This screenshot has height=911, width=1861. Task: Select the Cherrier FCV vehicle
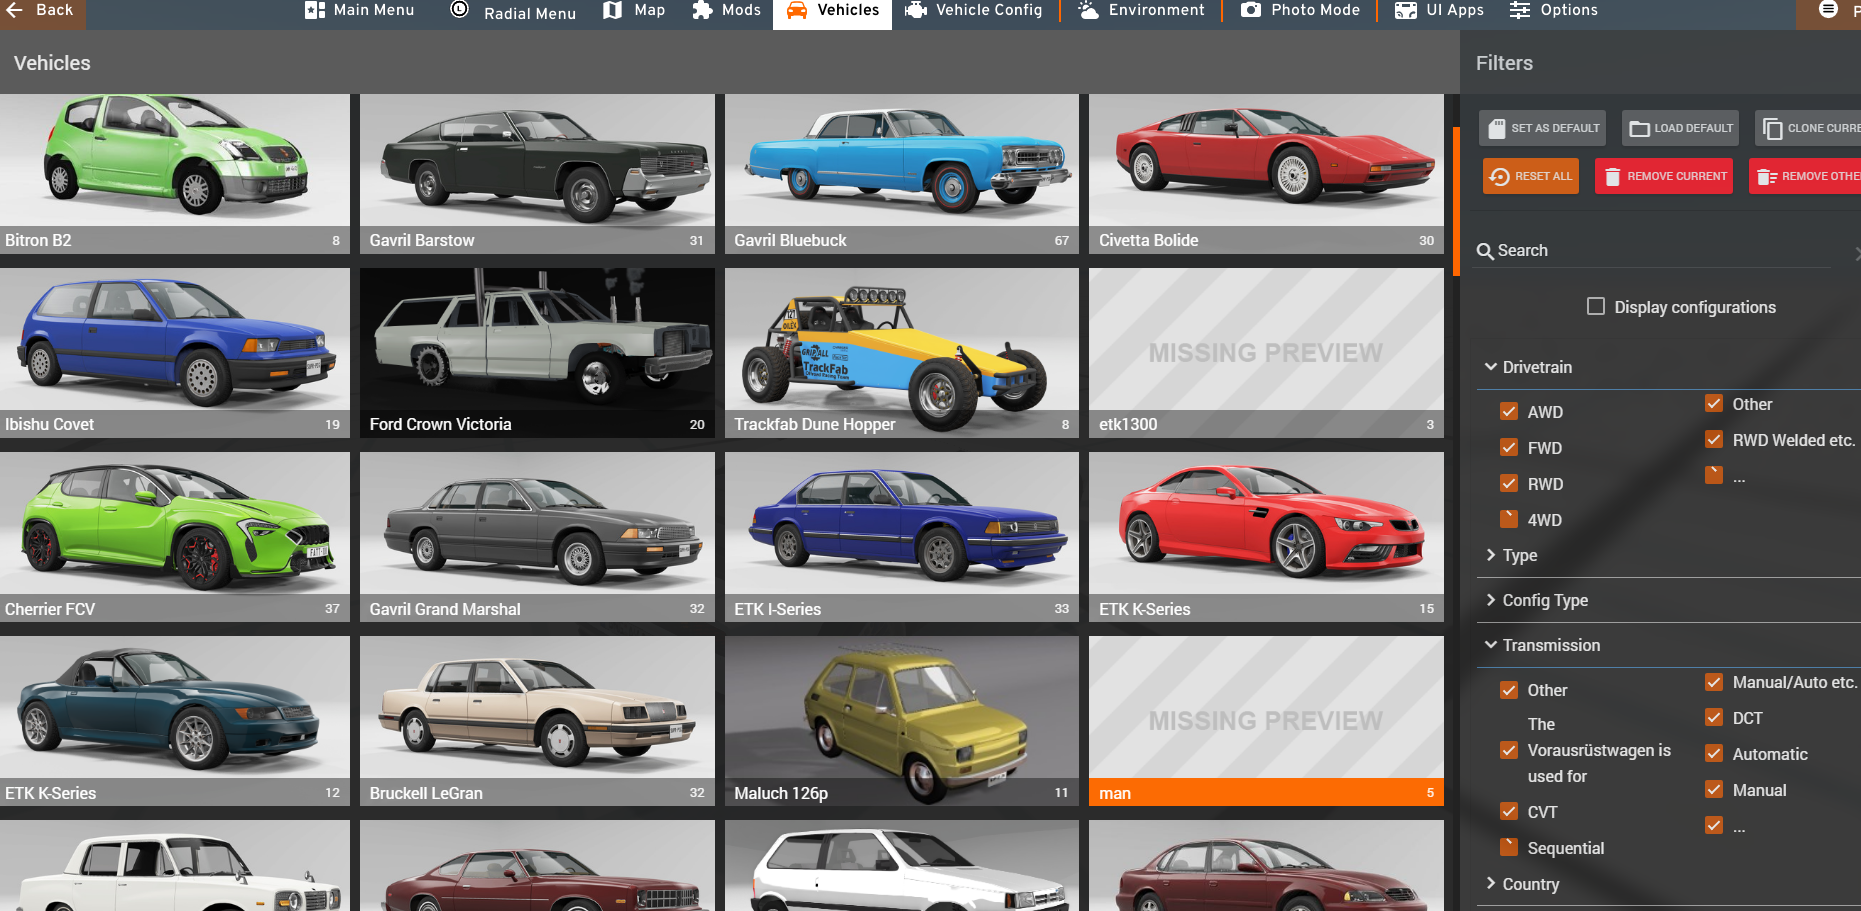[175, 537]
